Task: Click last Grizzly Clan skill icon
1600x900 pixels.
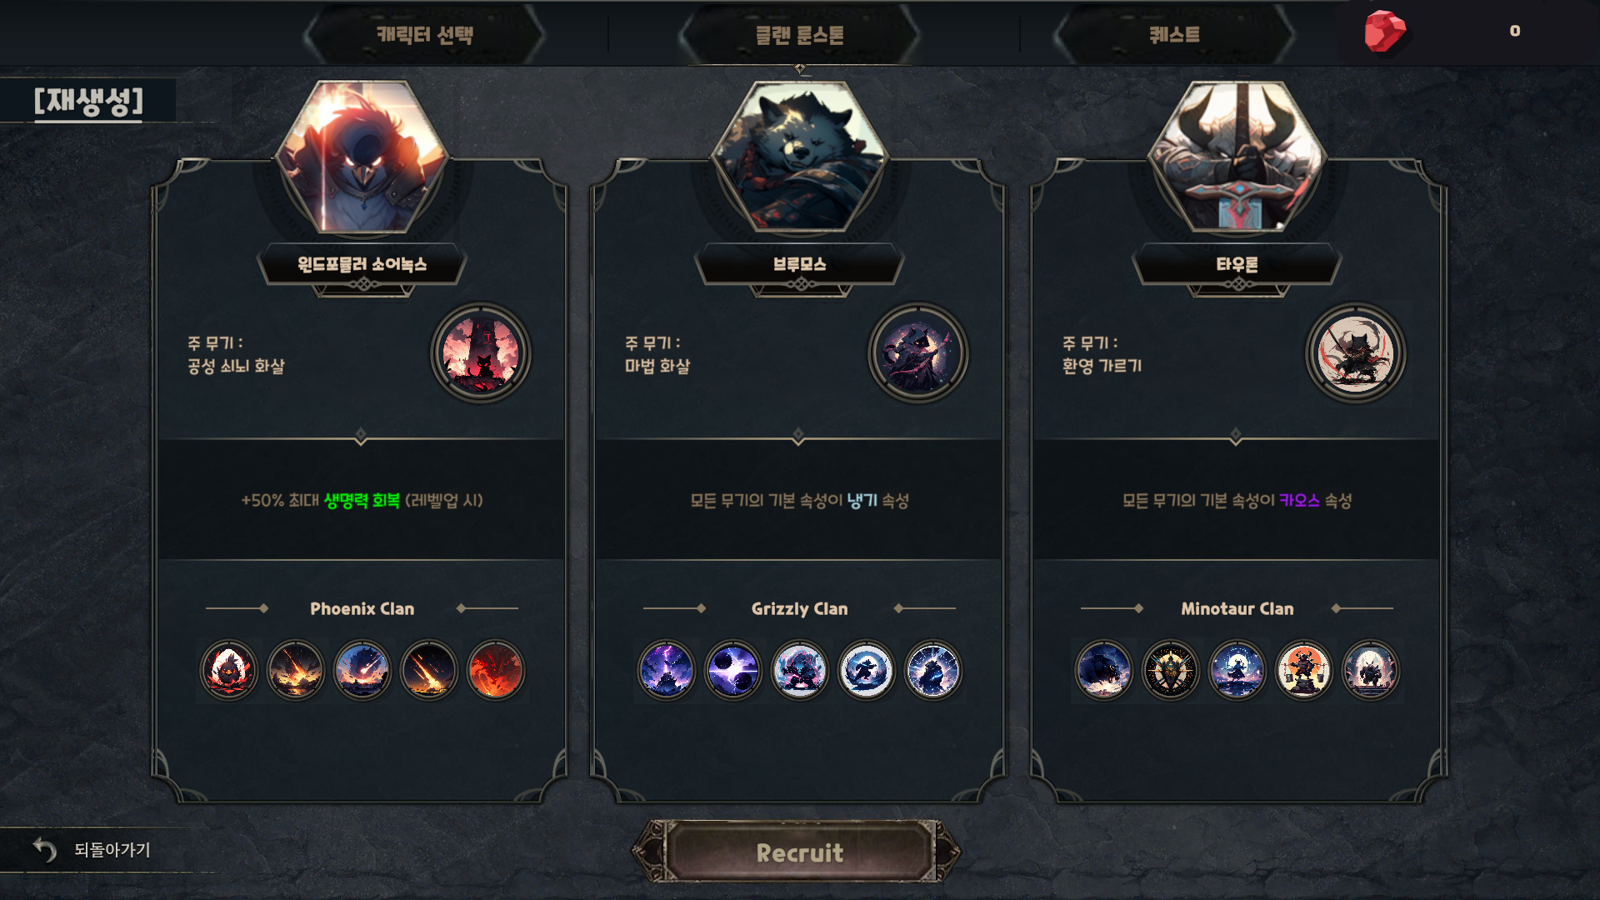Action: [x=932, y=669]
